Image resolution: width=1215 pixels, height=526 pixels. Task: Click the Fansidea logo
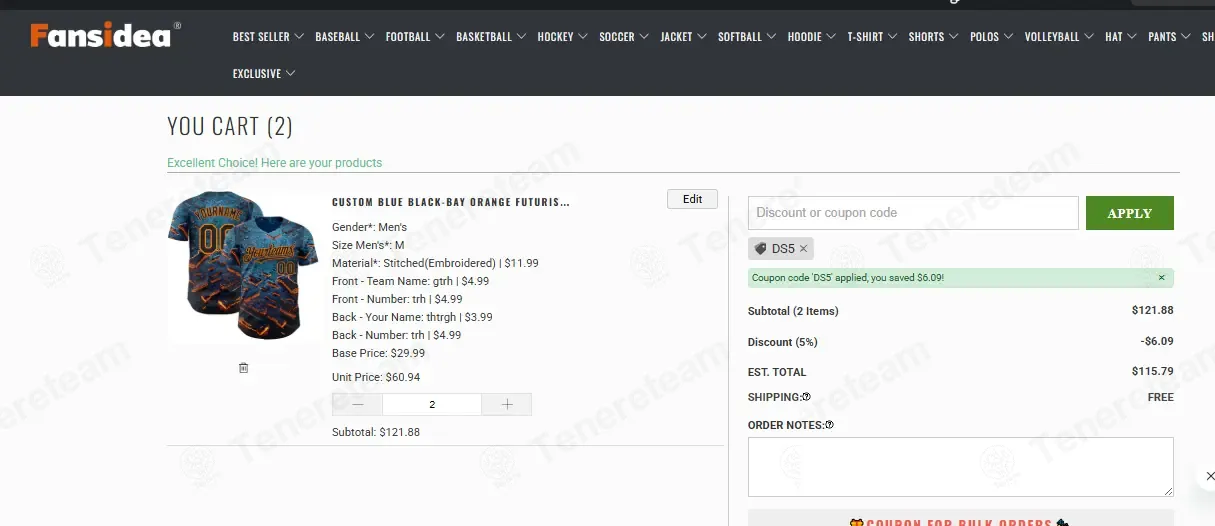click(x=105, y=35)
